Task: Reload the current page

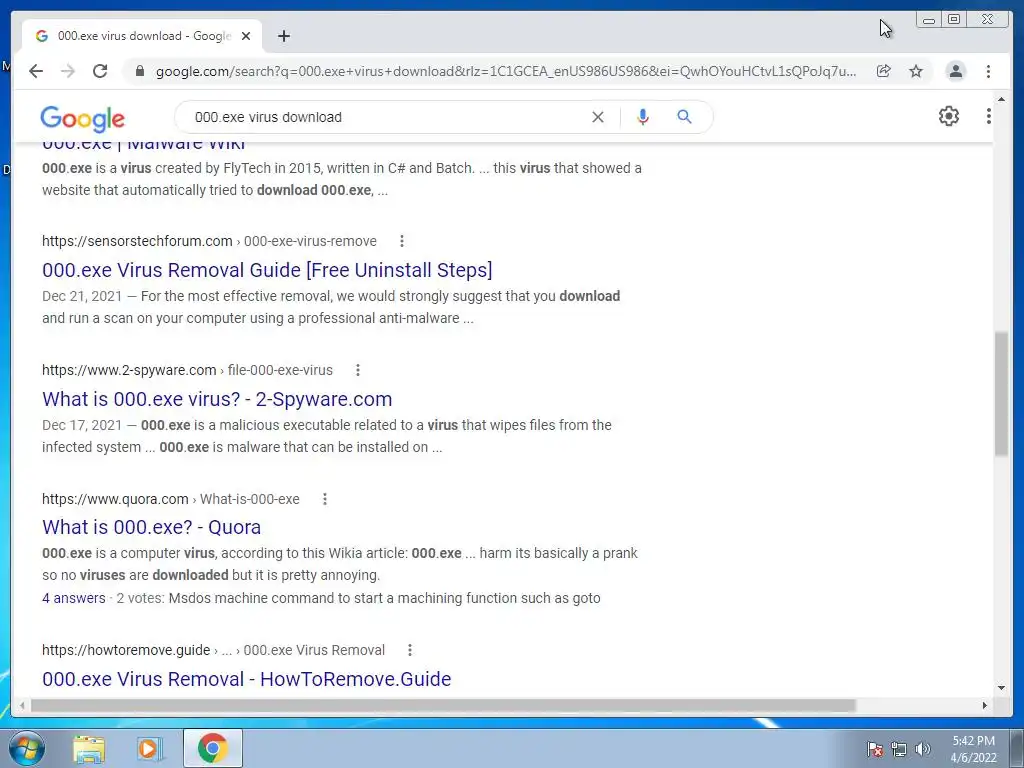Action: coord(100,71)
